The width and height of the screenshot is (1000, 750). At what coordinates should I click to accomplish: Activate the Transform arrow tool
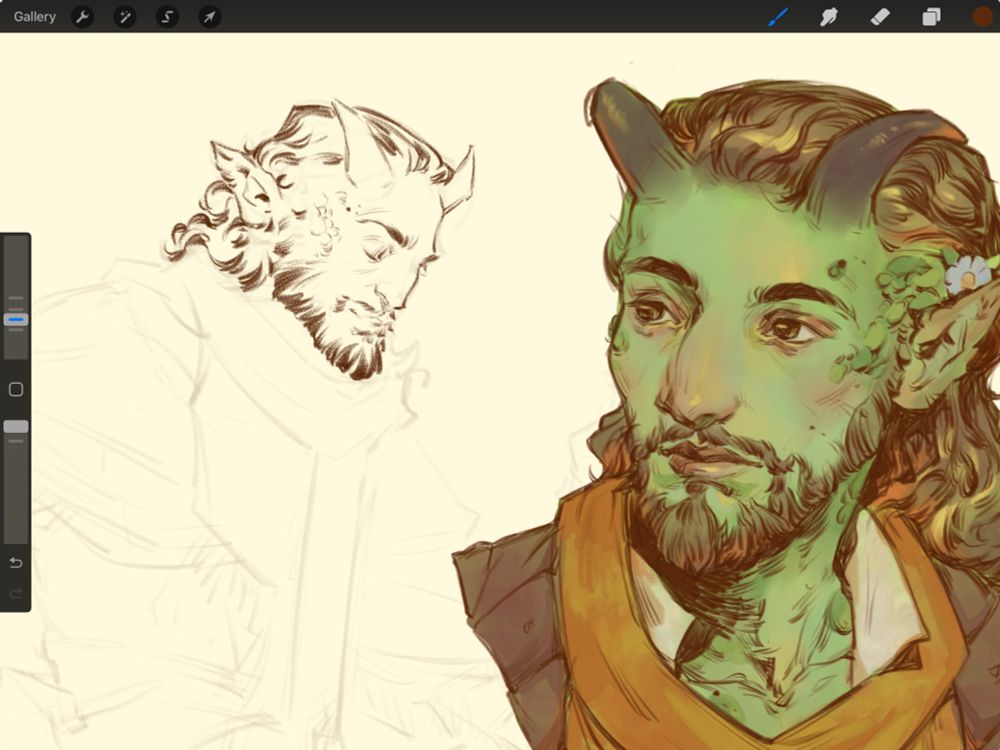click(210, 17)
